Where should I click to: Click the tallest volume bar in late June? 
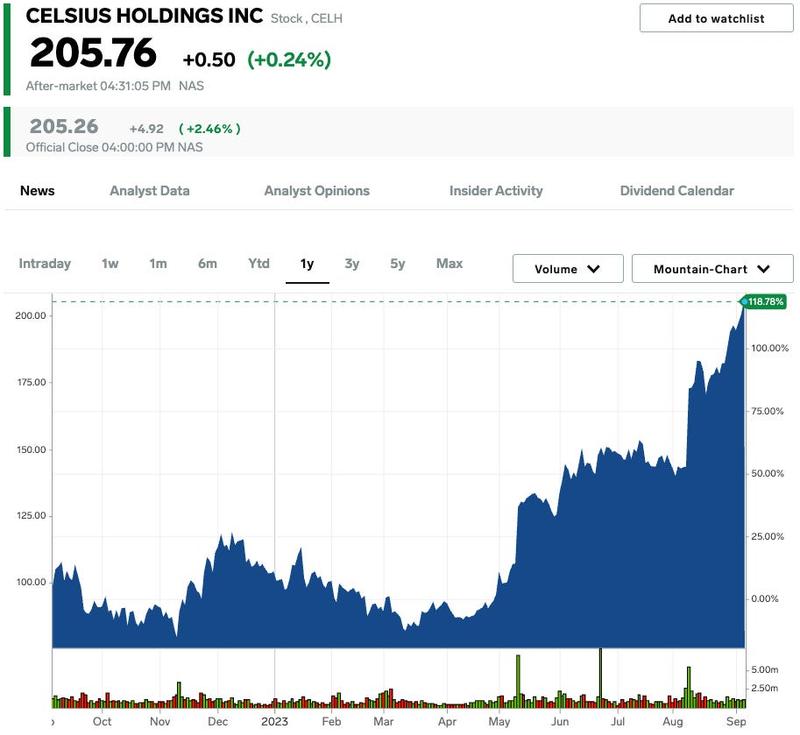point(601,678)
